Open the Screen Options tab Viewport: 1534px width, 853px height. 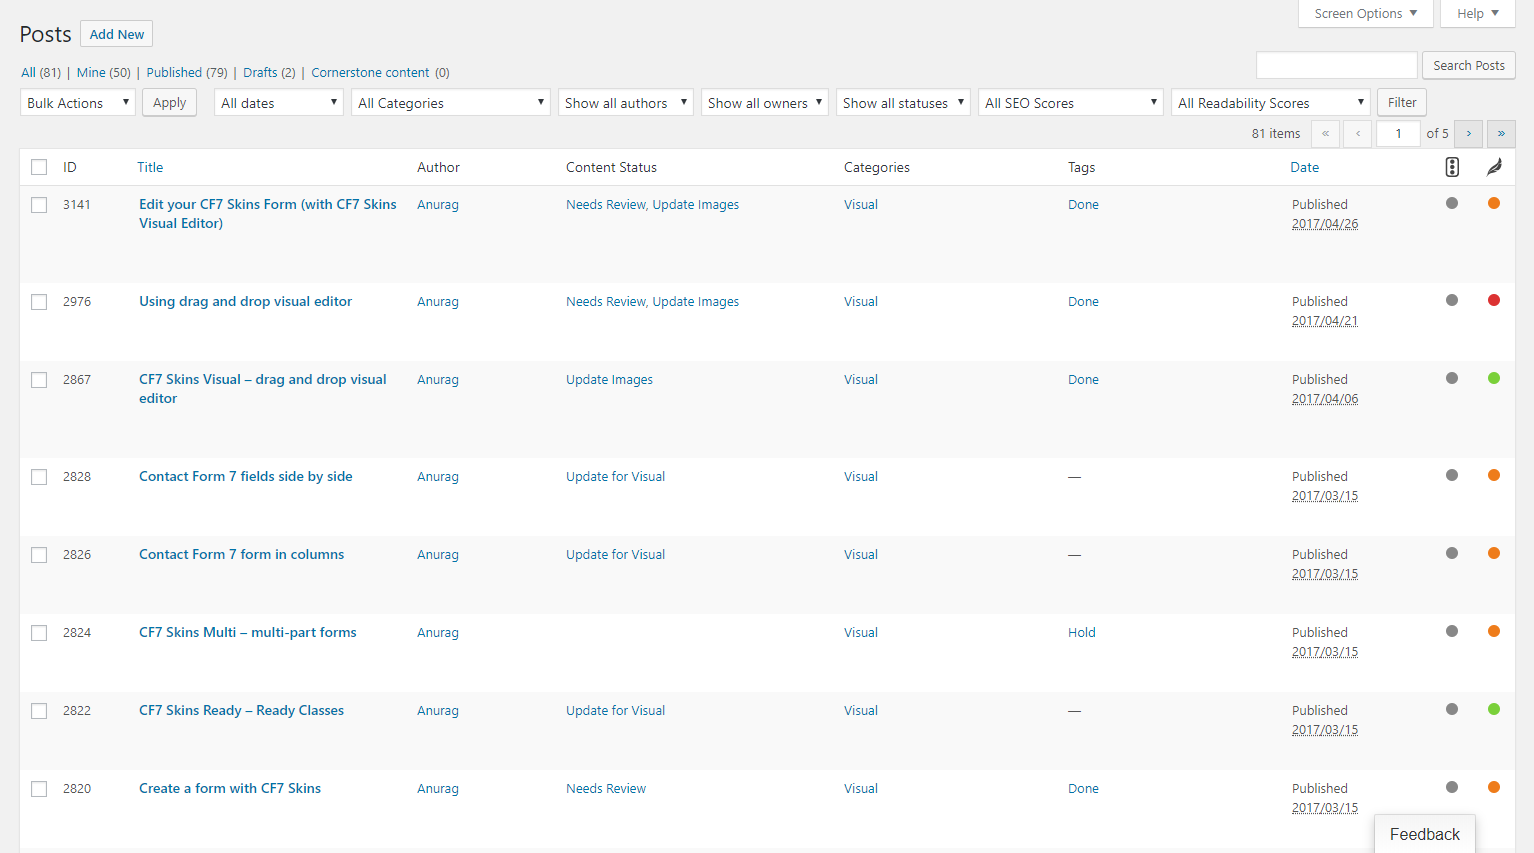click(1365, 13)
